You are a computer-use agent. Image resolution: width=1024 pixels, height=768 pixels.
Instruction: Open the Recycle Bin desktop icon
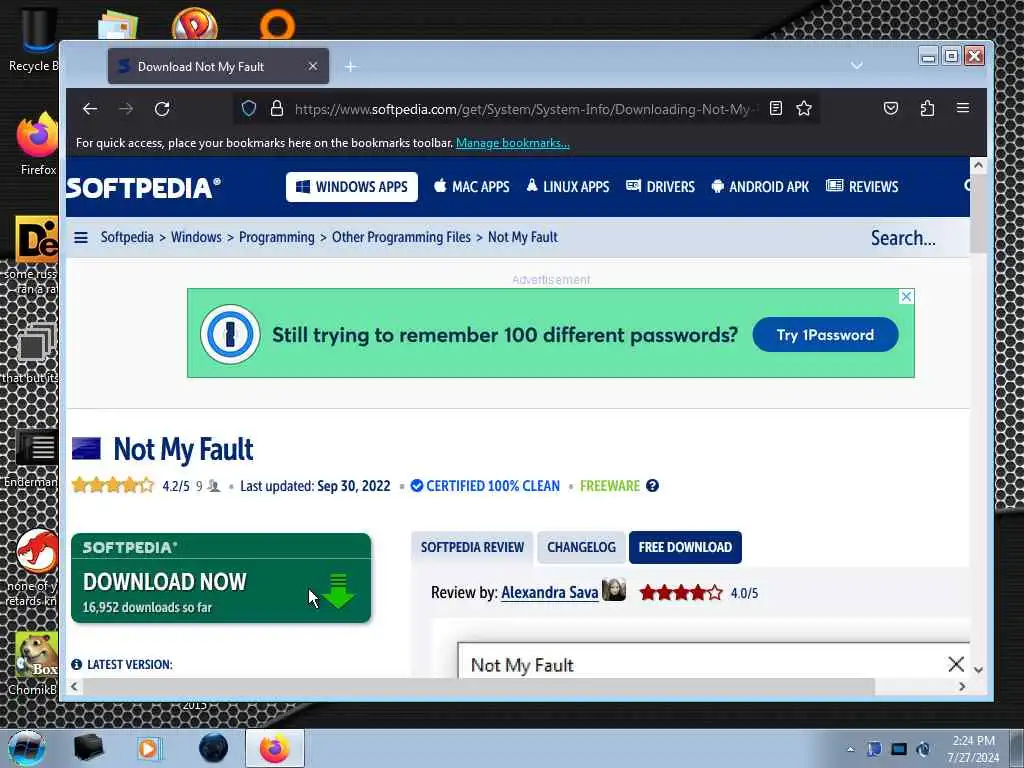tap(33, 40)
